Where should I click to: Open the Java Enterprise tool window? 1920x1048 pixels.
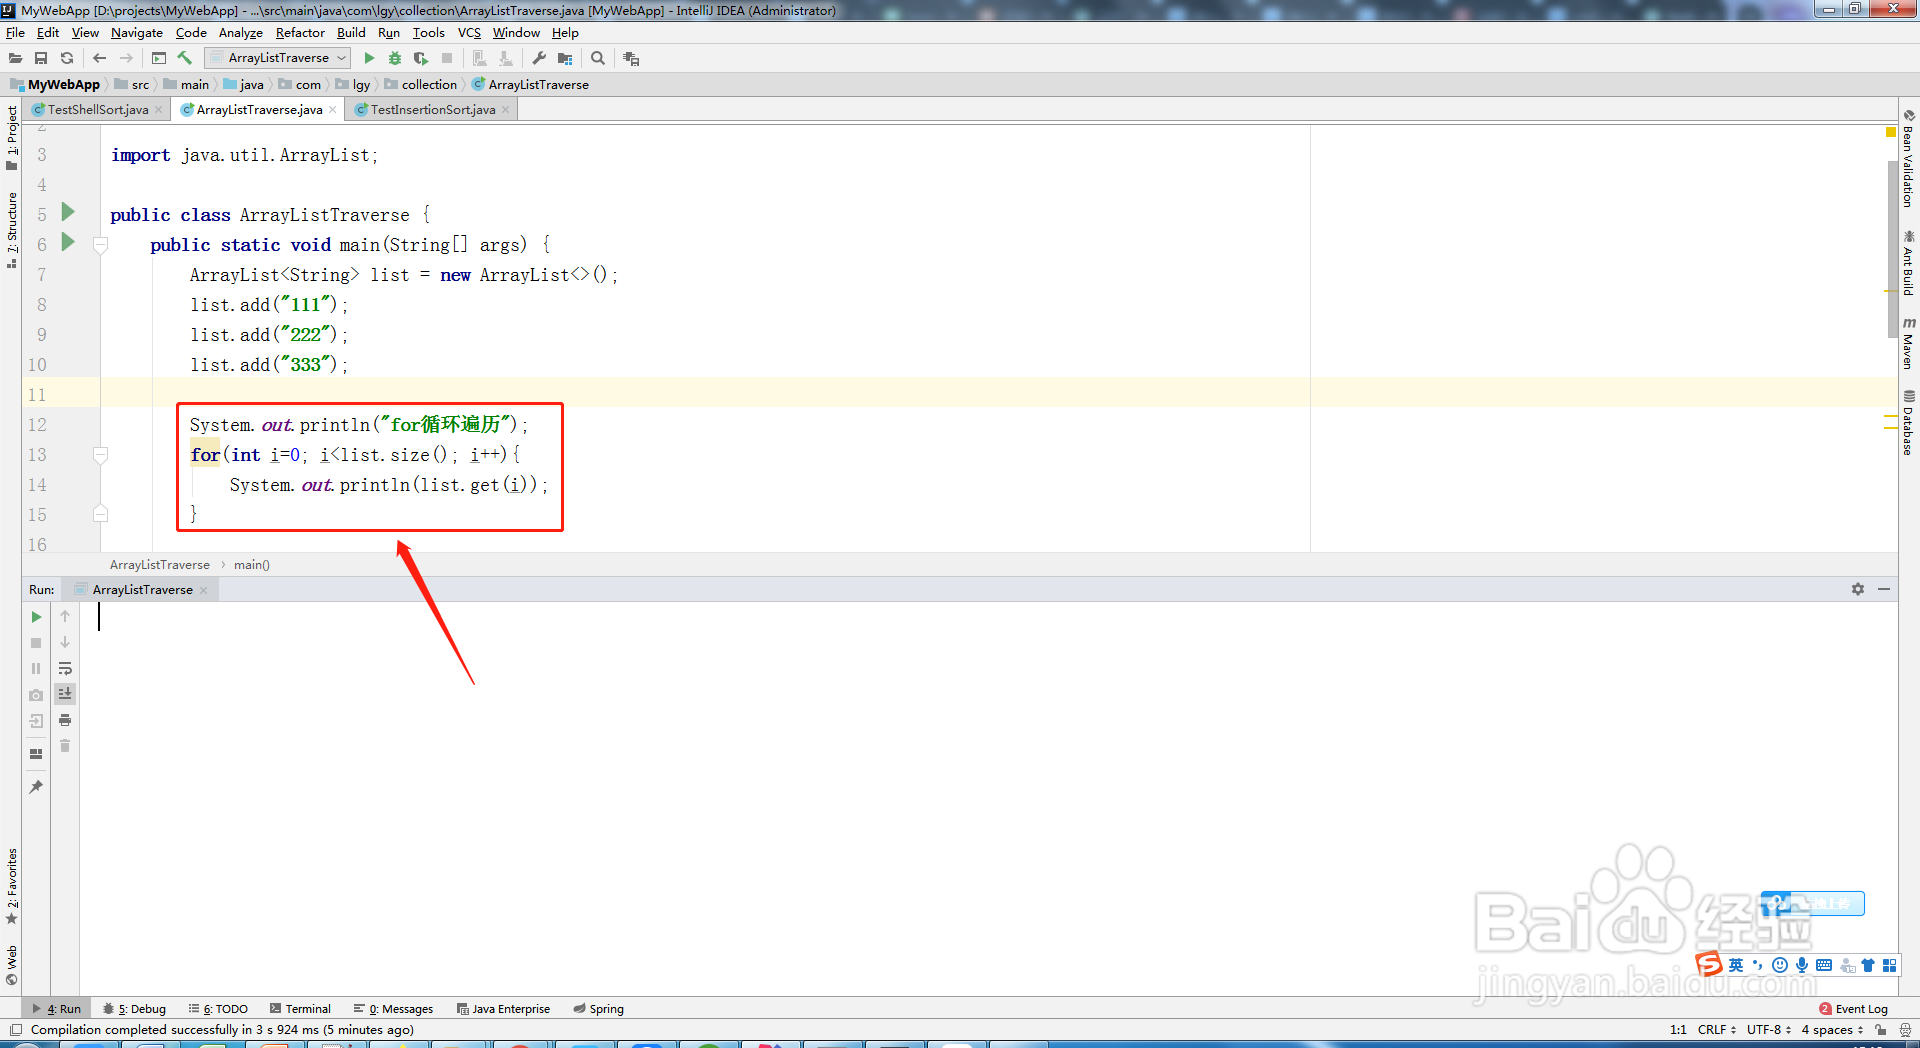pyautogui.click(x=503, y=1009)
